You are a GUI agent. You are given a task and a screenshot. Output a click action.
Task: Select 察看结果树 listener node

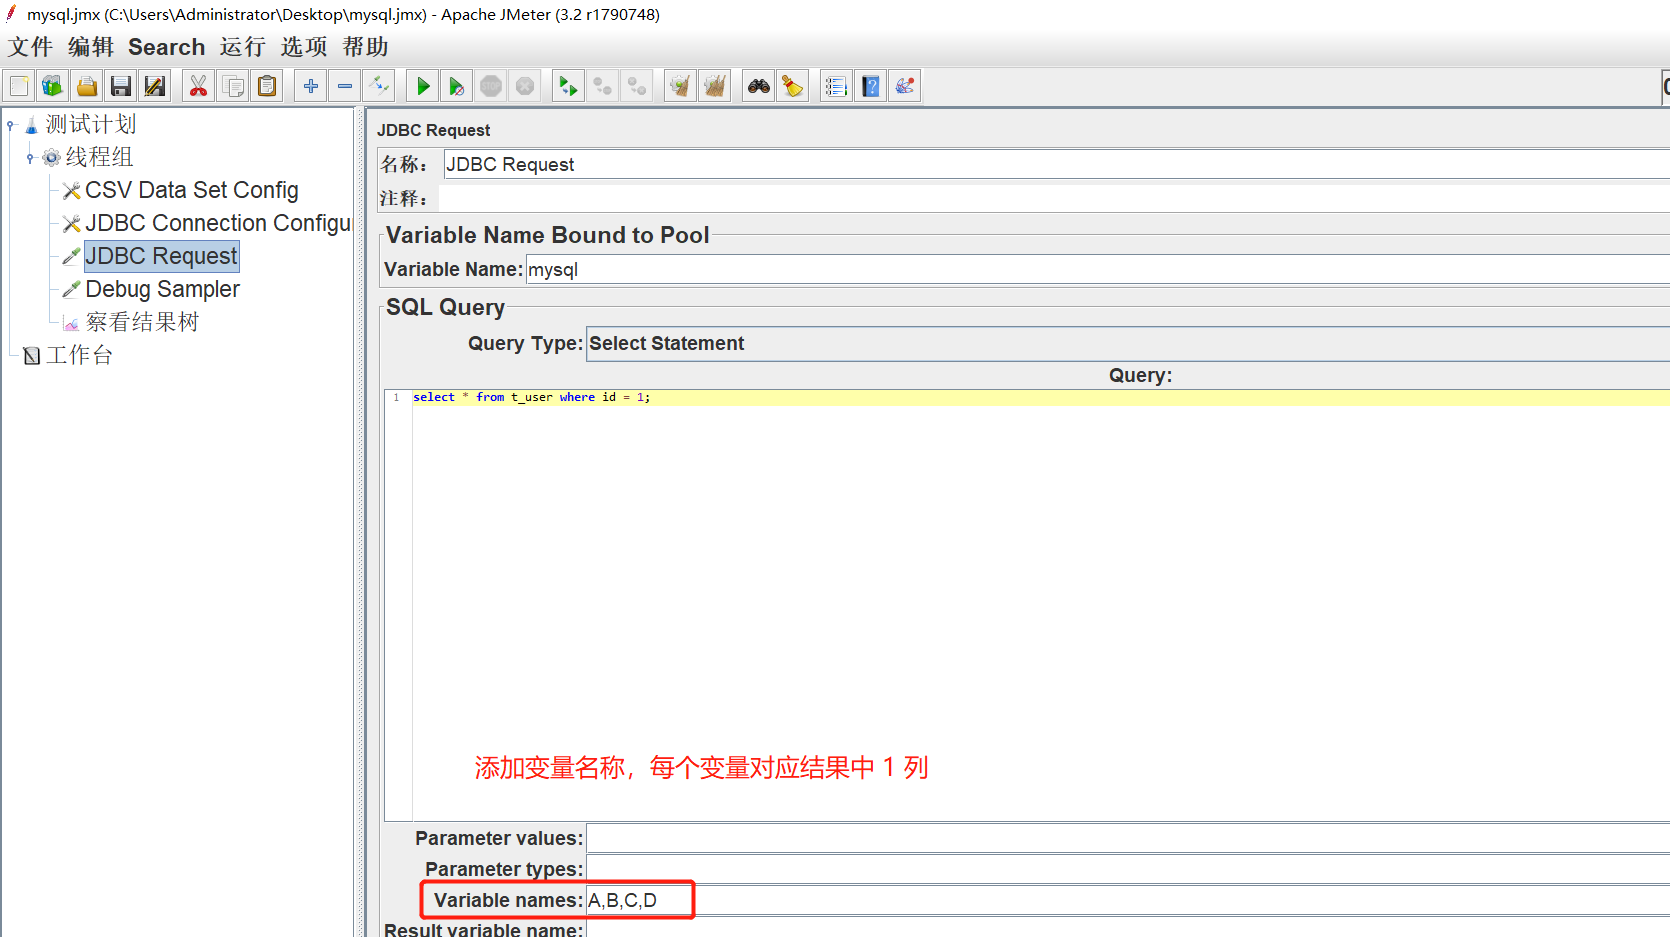pos(142,322)
